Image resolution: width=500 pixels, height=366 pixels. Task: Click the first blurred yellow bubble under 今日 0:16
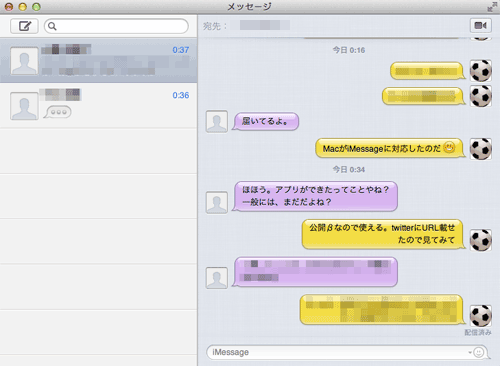point(428,71)
